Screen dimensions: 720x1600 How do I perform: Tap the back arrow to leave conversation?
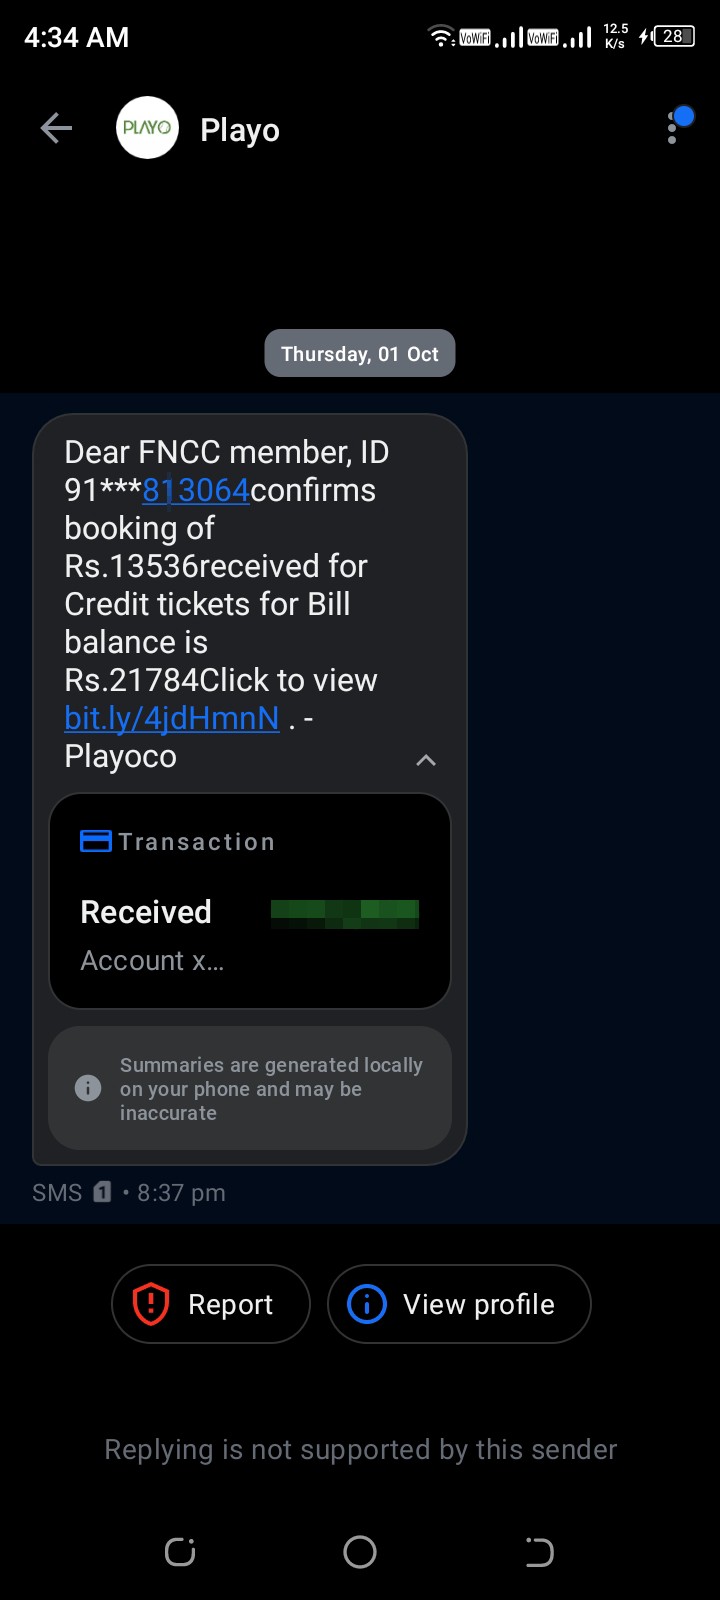pyautogui.click(x=56, y=128)
